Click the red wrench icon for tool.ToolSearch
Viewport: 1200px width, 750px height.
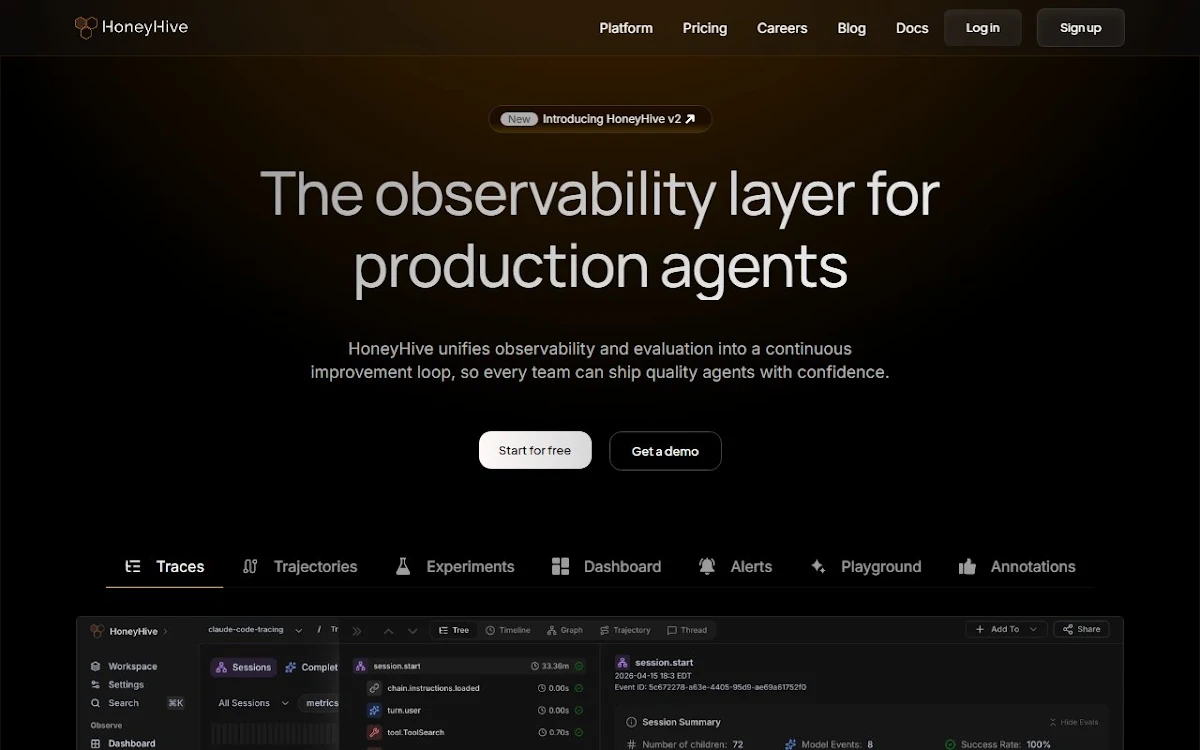(x=374, y=732)
